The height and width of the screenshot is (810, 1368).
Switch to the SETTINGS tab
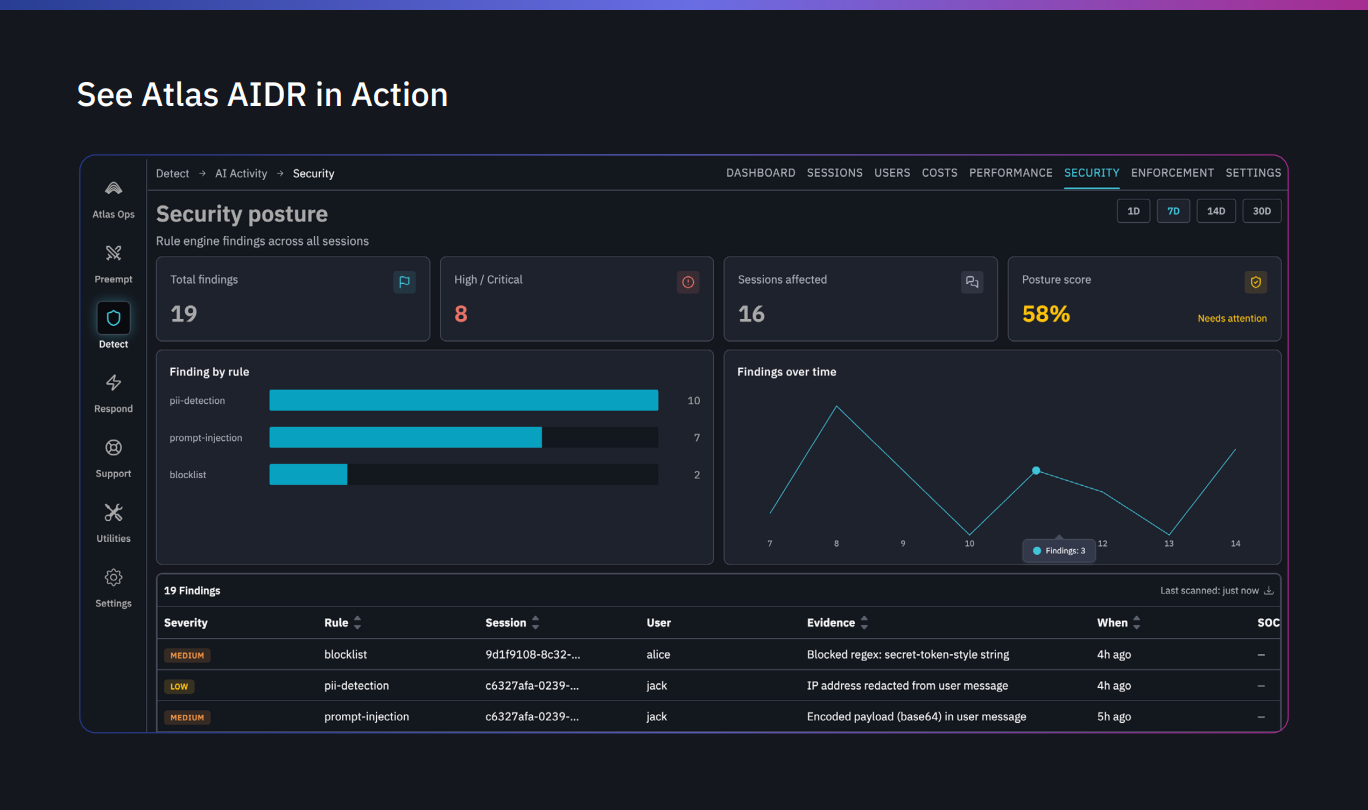(x=1253, y=173)
